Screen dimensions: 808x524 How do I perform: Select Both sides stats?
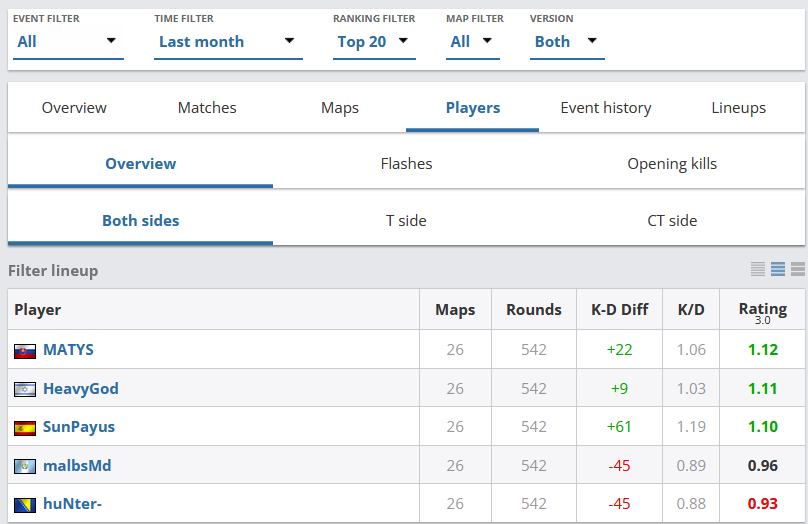click(140, 221)
